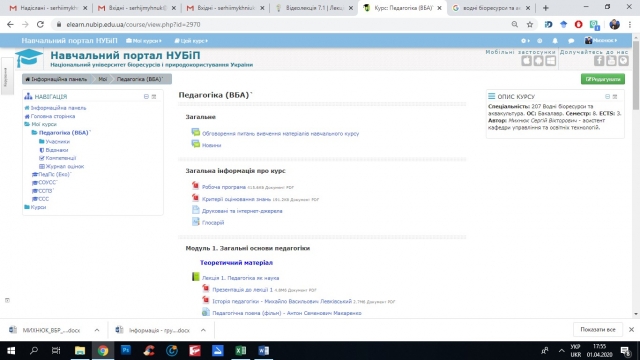
Task: Open Лекція 1. Педагогіка як наука
Action: pos(240,278)
